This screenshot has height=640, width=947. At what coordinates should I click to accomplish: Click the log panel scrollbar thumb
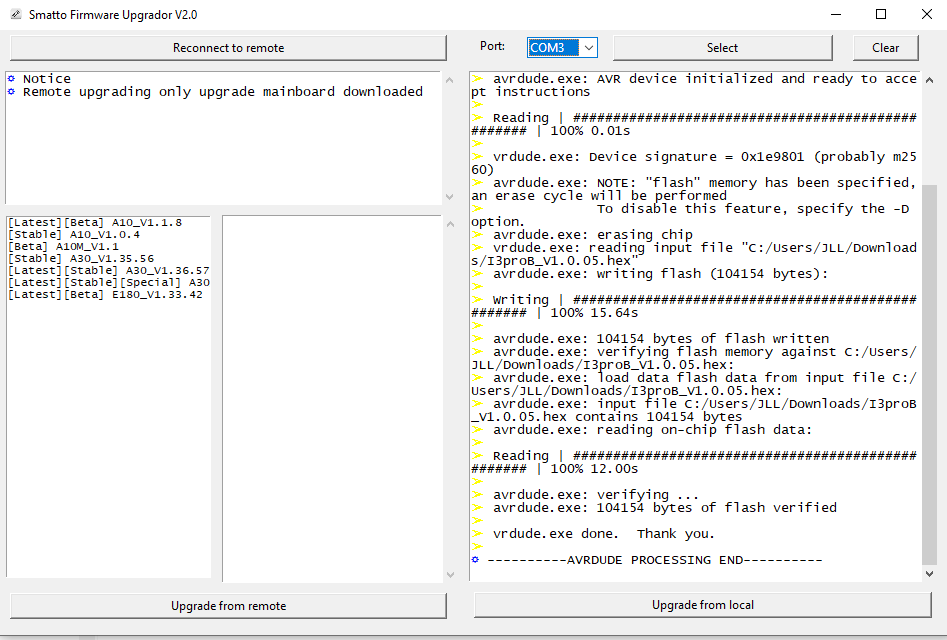click(929, 374)
